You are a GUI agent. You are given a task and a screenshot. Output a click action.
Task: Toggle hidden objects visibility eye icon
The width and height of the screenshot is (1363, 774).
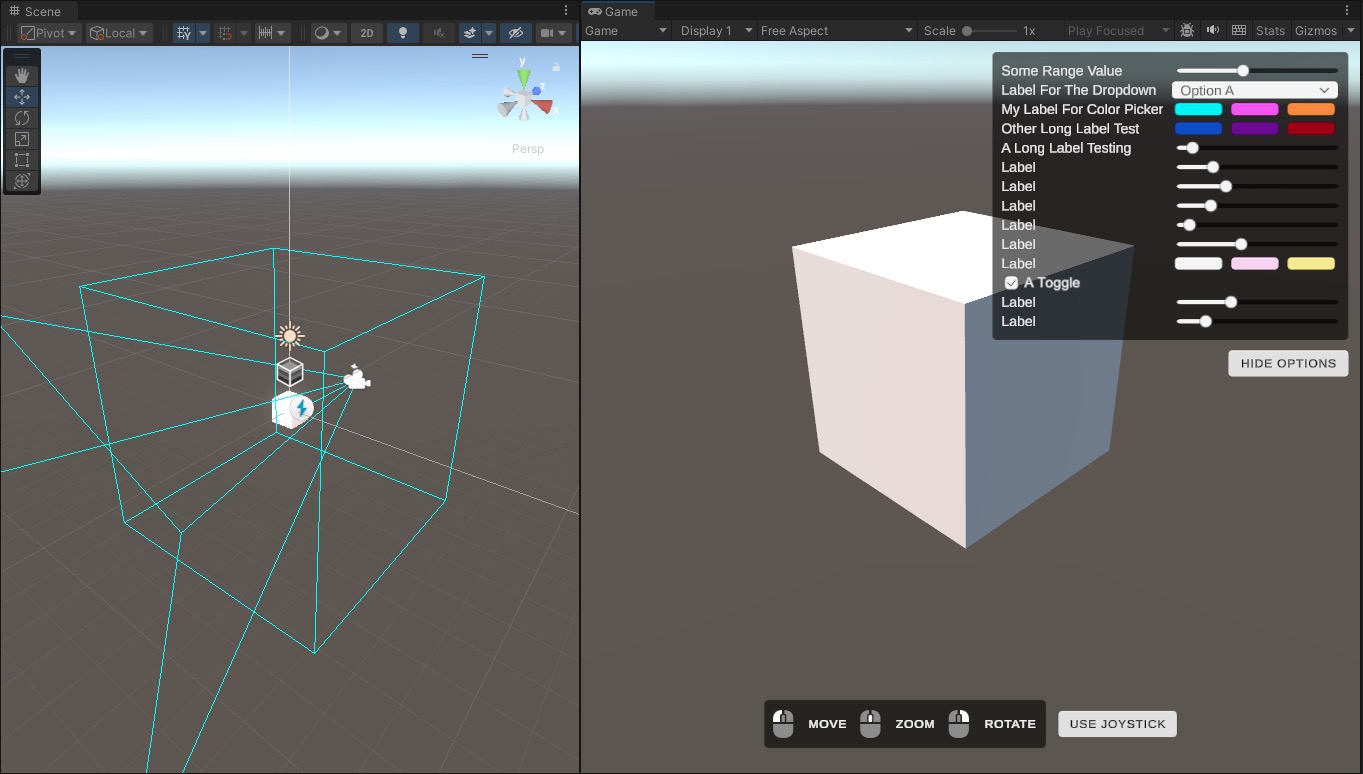pyautogui.click(x=515, y=33)
